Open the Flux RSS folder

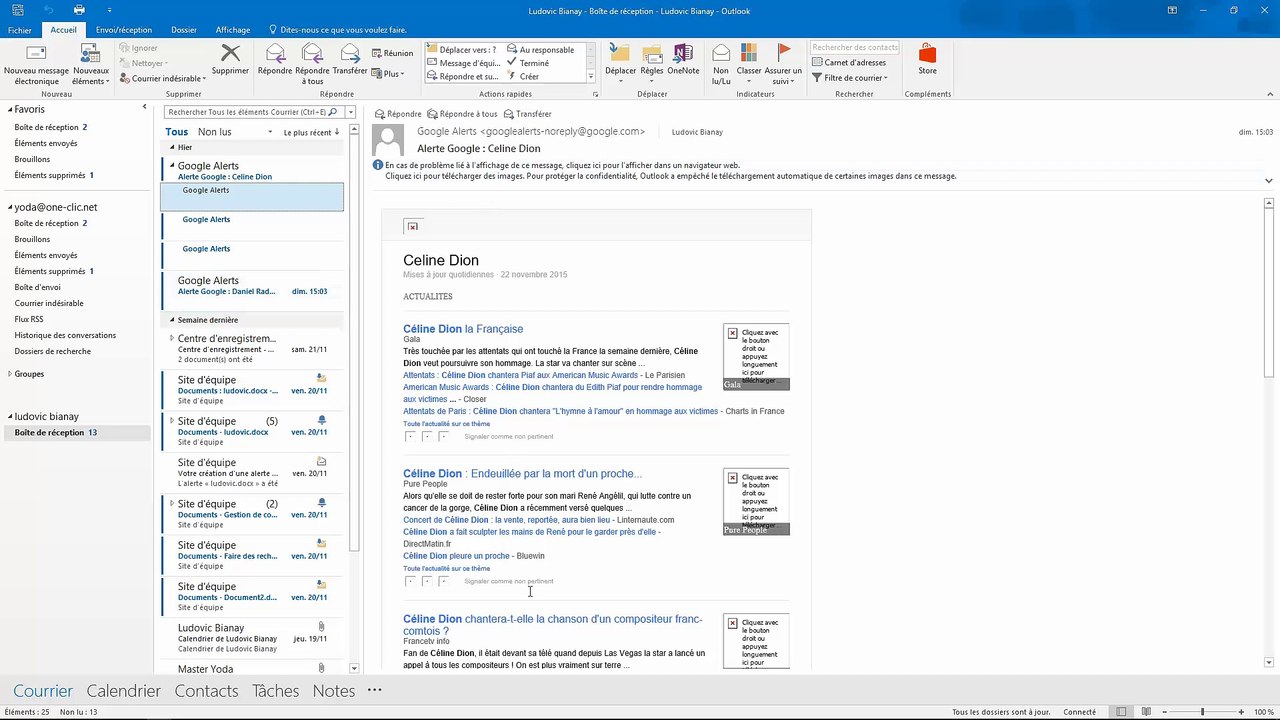(29, 319)
